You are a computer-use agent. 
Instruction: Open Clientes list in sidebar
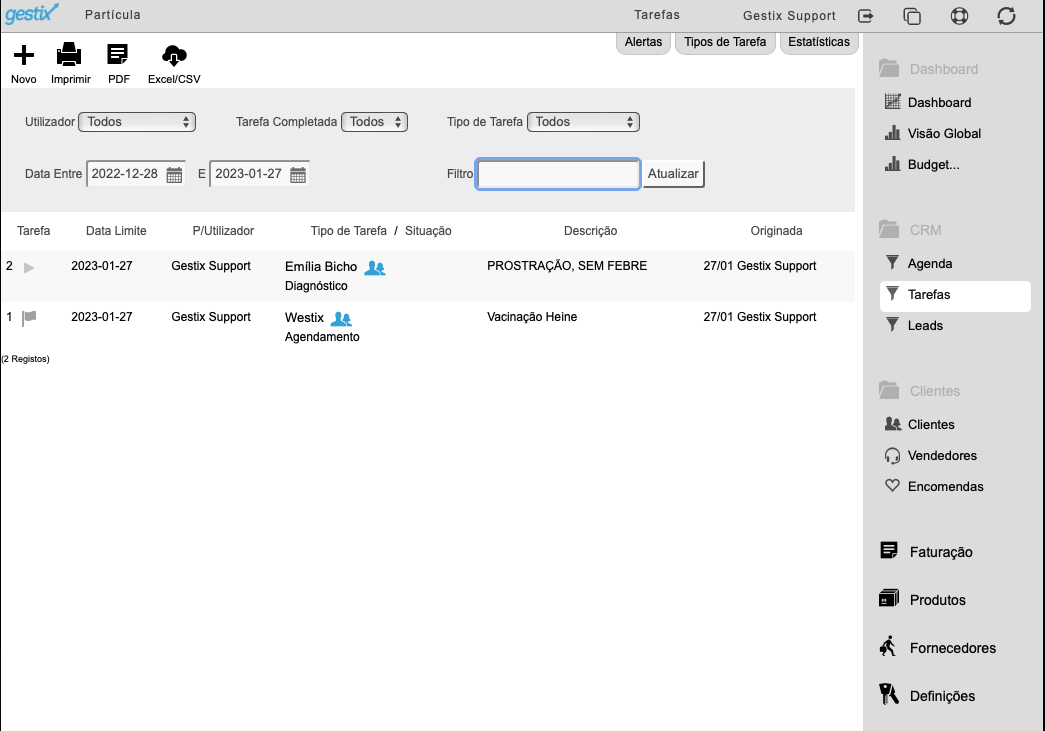click(x=930, y=424)
